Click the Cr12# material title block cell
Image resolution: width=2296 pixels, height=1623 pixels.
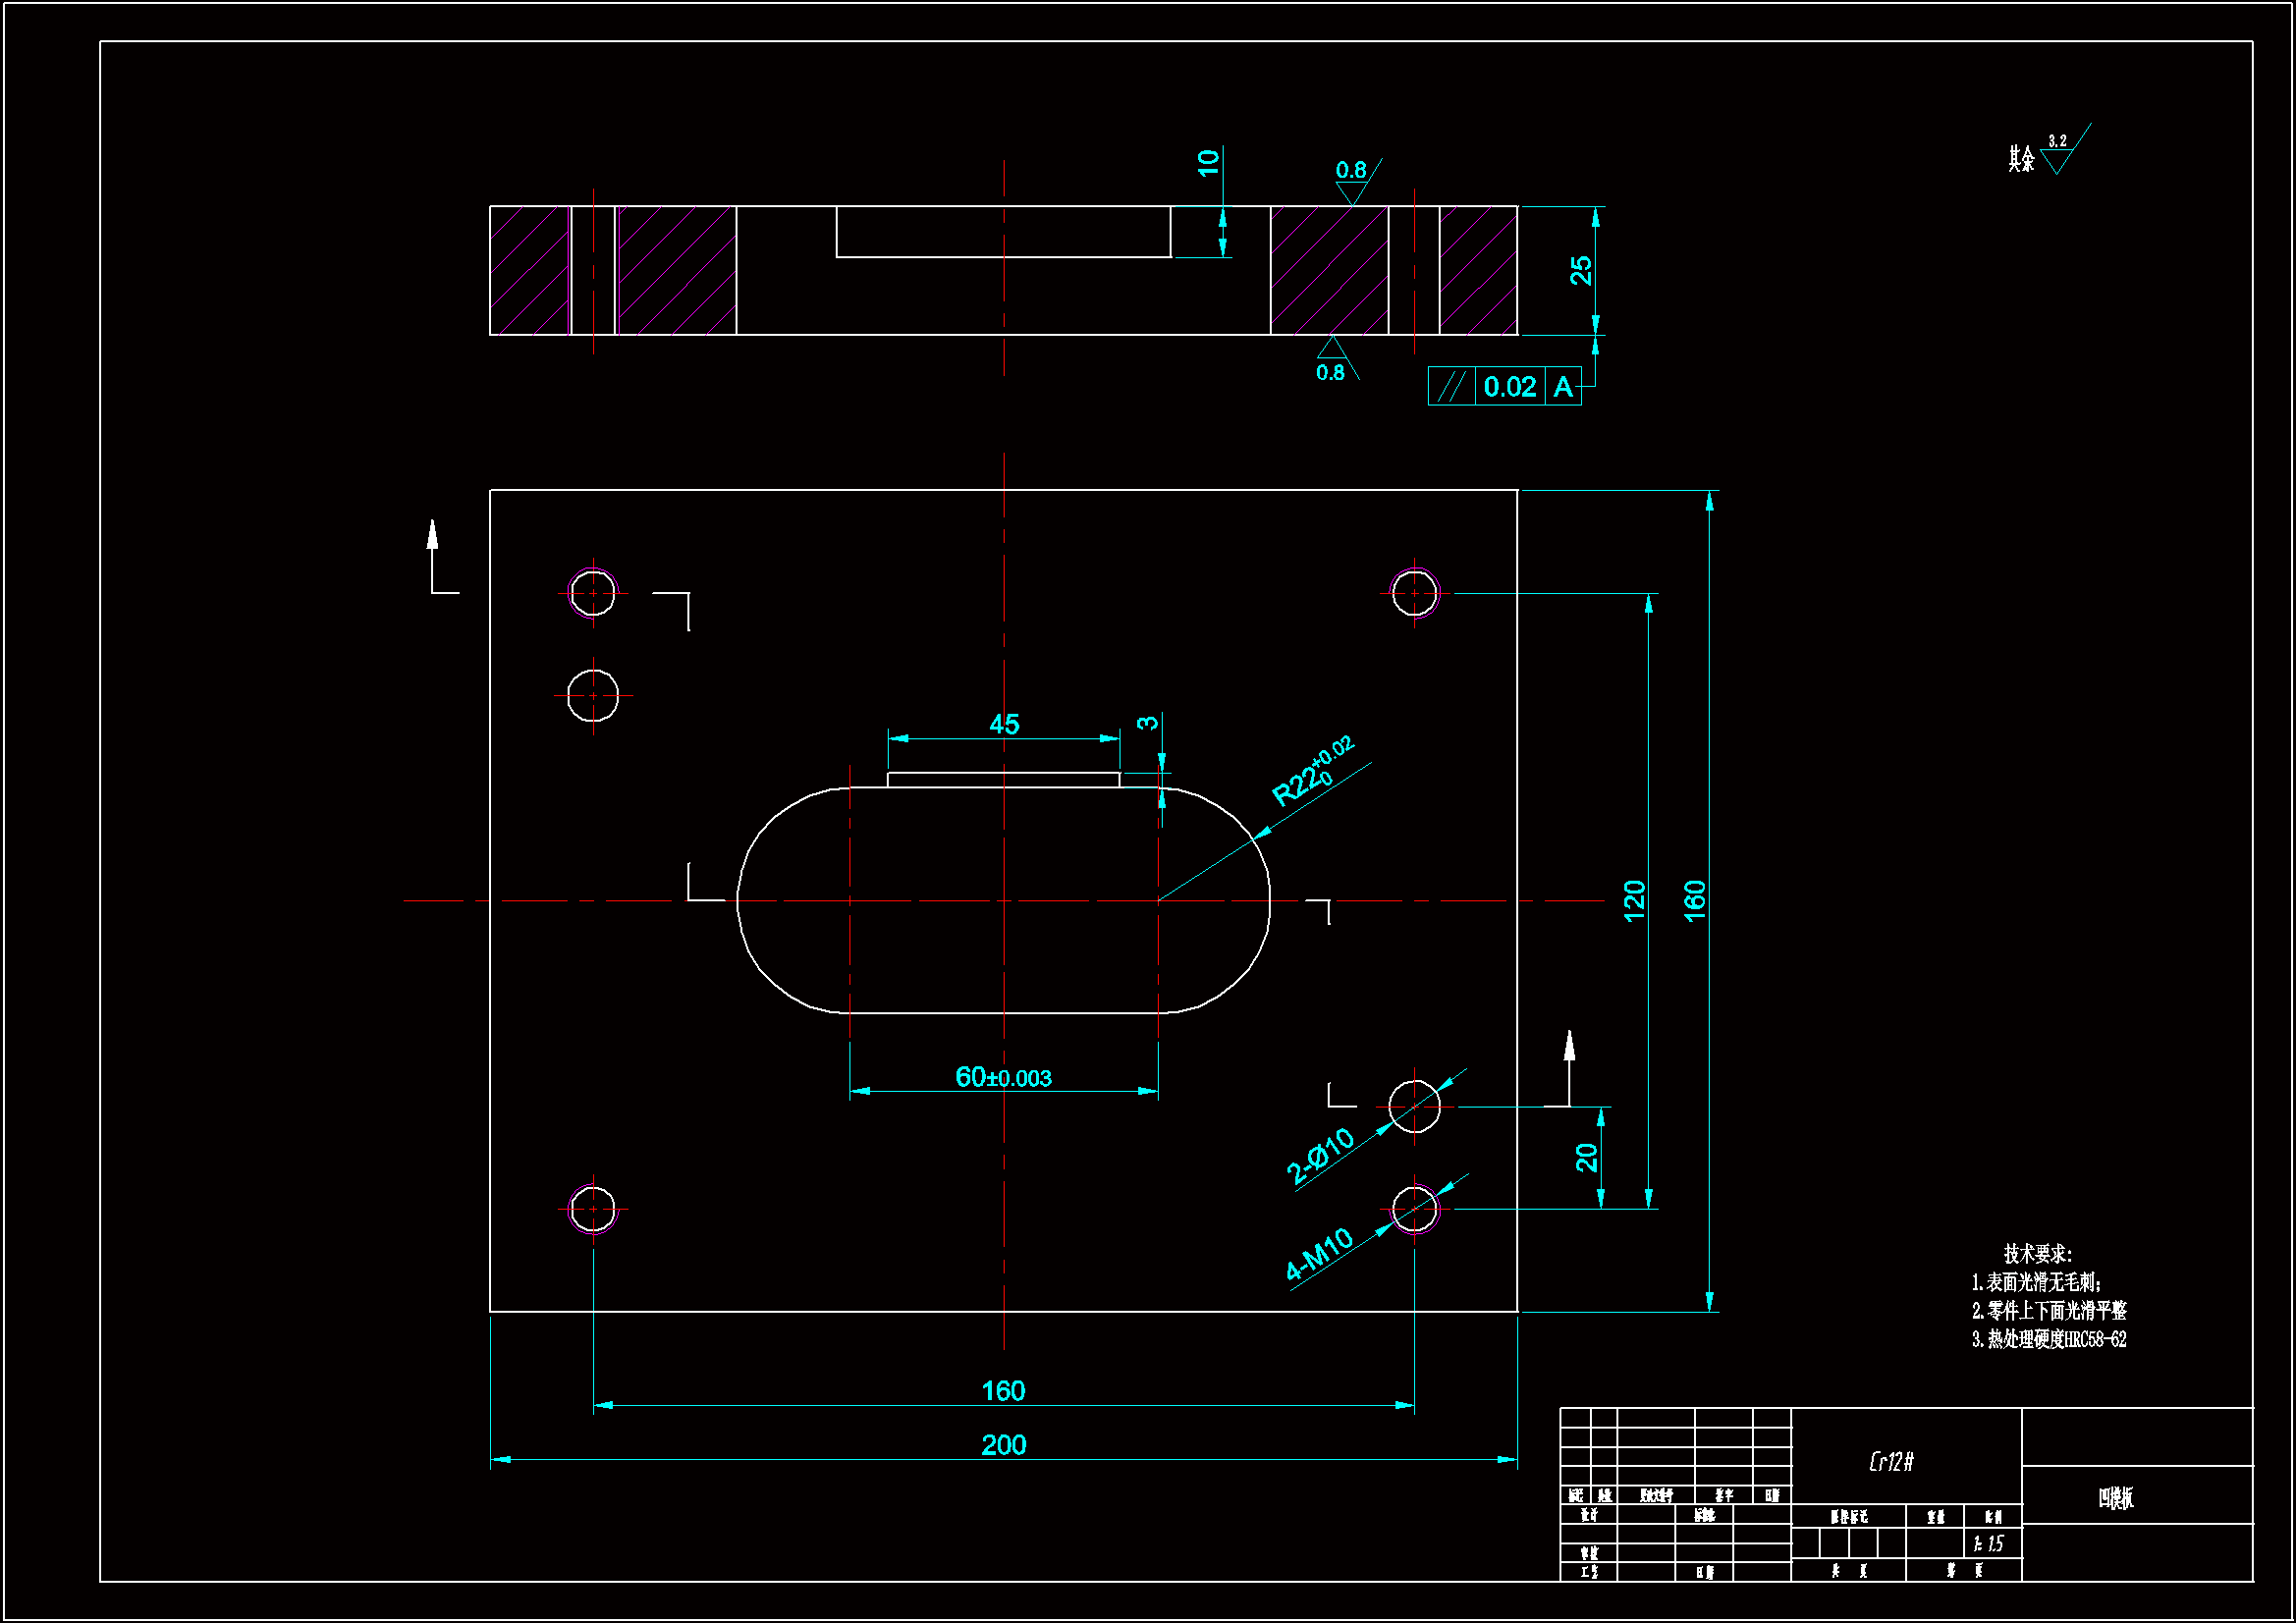tap(1892, 1462)
